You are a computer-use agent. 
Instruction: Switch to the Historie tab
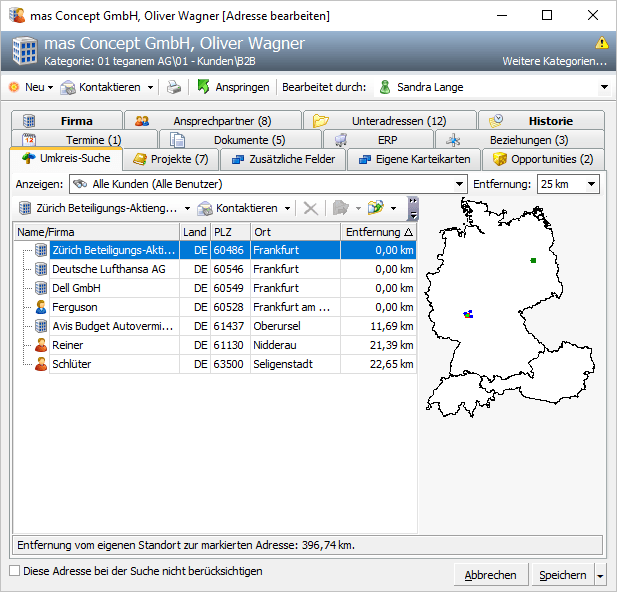(541, 121)
